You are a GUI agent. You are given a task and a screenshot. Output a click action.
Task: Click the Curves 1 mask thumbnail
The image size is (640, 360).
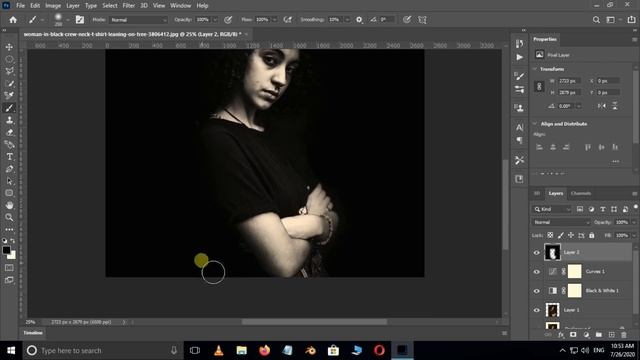(574, 271)
